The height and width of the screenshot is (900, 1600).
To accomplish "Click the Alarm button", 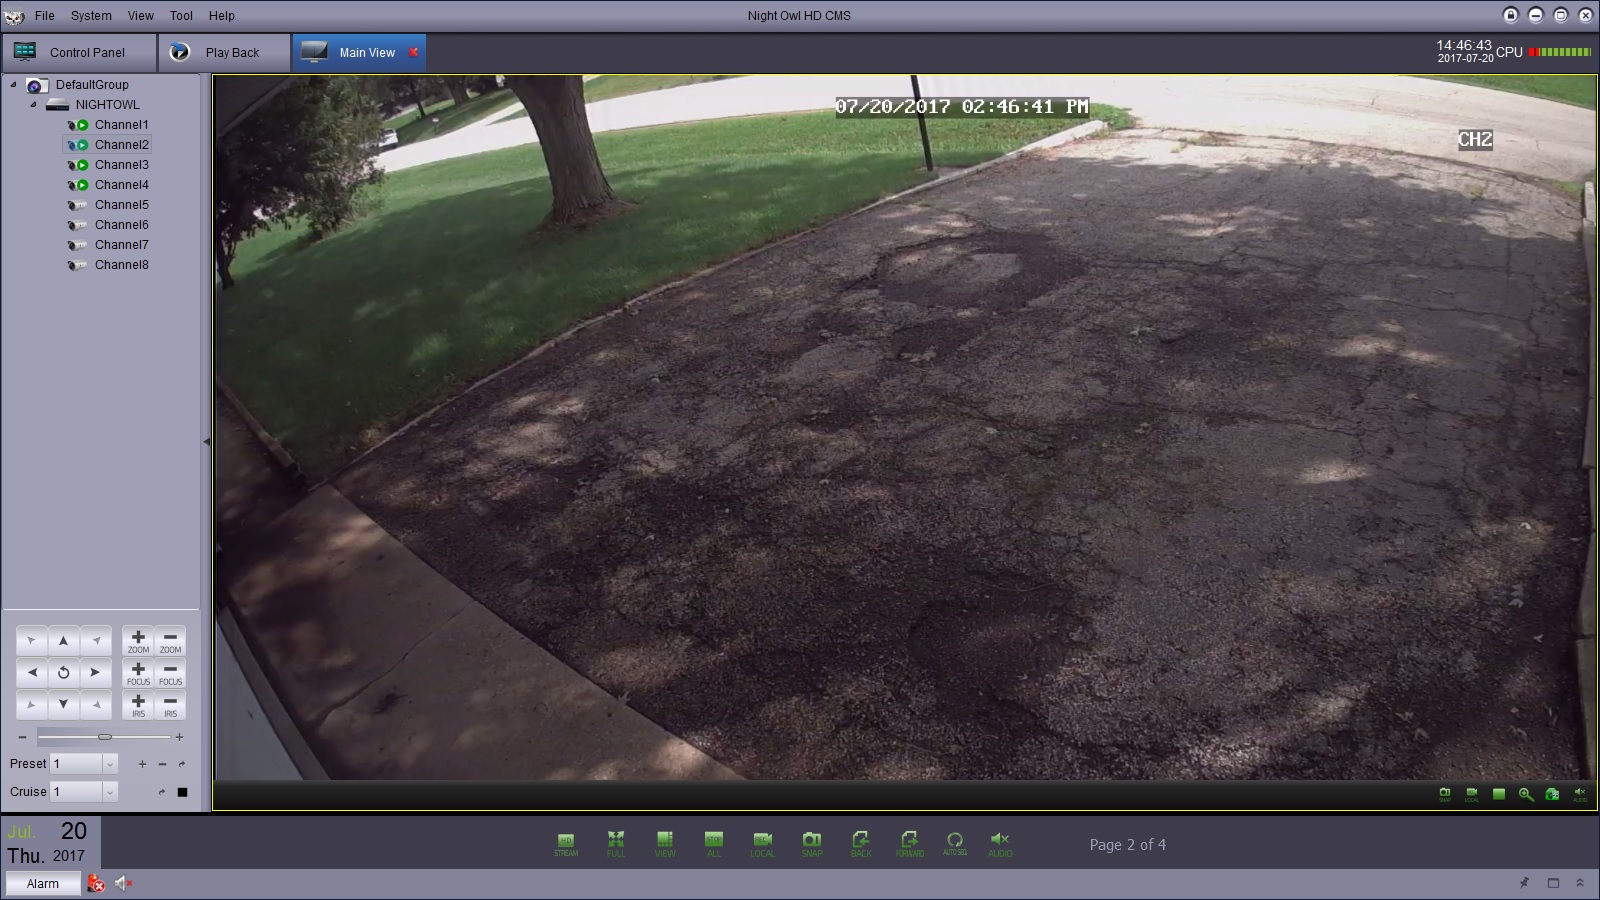I will 43,883.
